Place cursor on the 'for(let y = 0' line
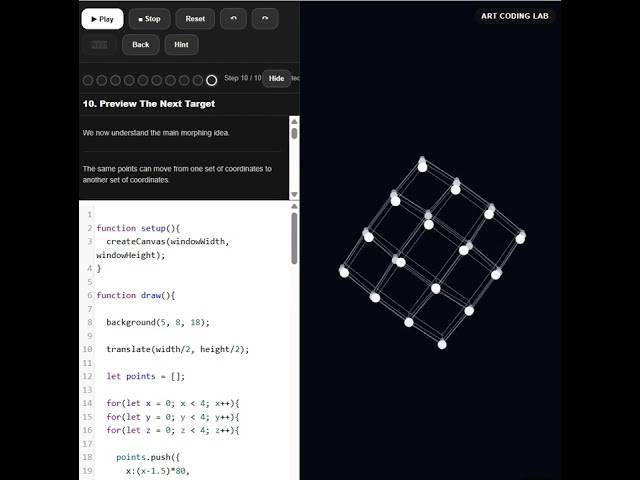 (173, 417)
